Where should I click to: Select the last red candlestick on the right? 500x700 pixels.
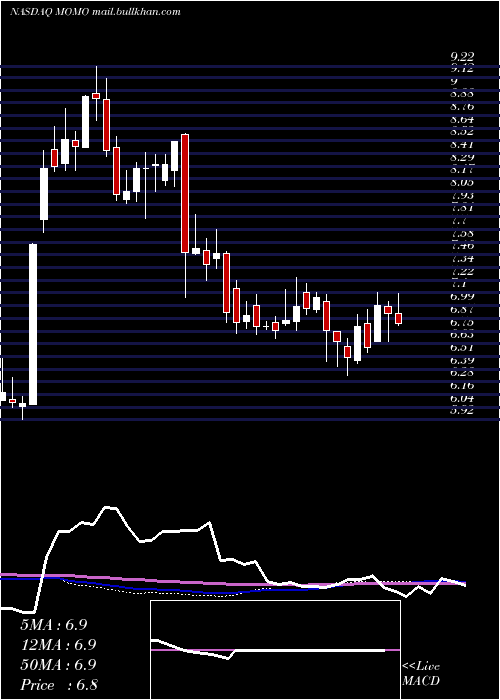coord(398,318)
